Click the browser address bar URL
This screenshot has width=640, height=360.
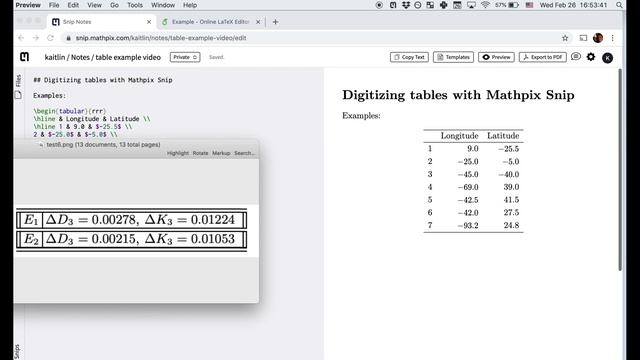pos(161,38)
